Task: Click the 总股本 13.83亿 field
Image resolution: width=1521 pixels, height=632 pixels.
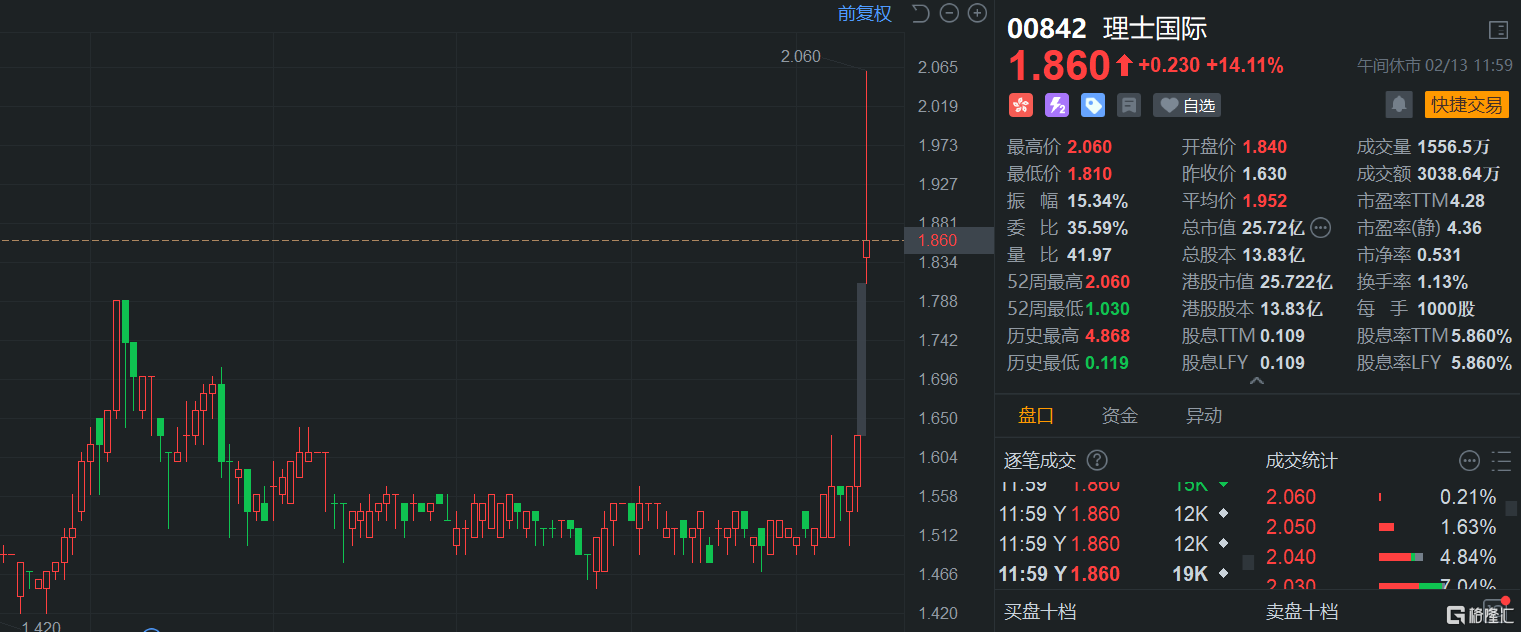Action: click(1243, 255)
